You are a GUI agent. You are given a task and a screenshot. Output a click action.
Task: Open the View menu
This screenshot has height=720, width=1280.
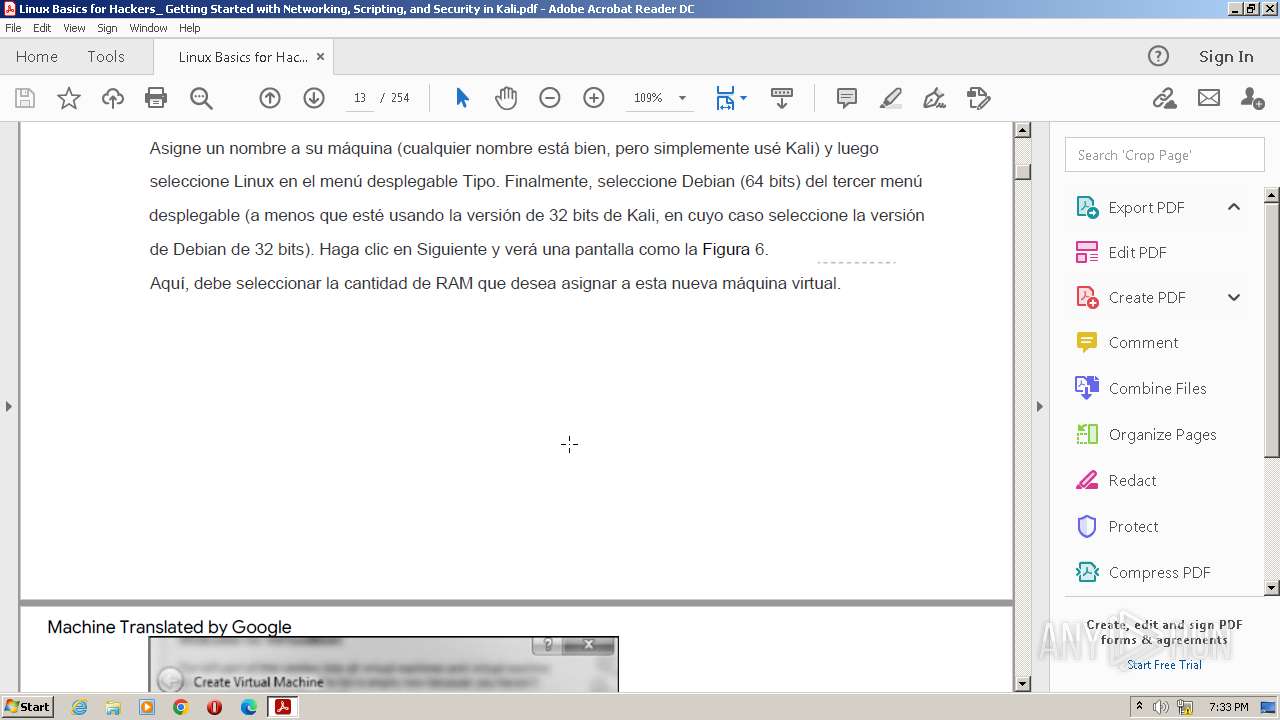click(x=74, y=28)
